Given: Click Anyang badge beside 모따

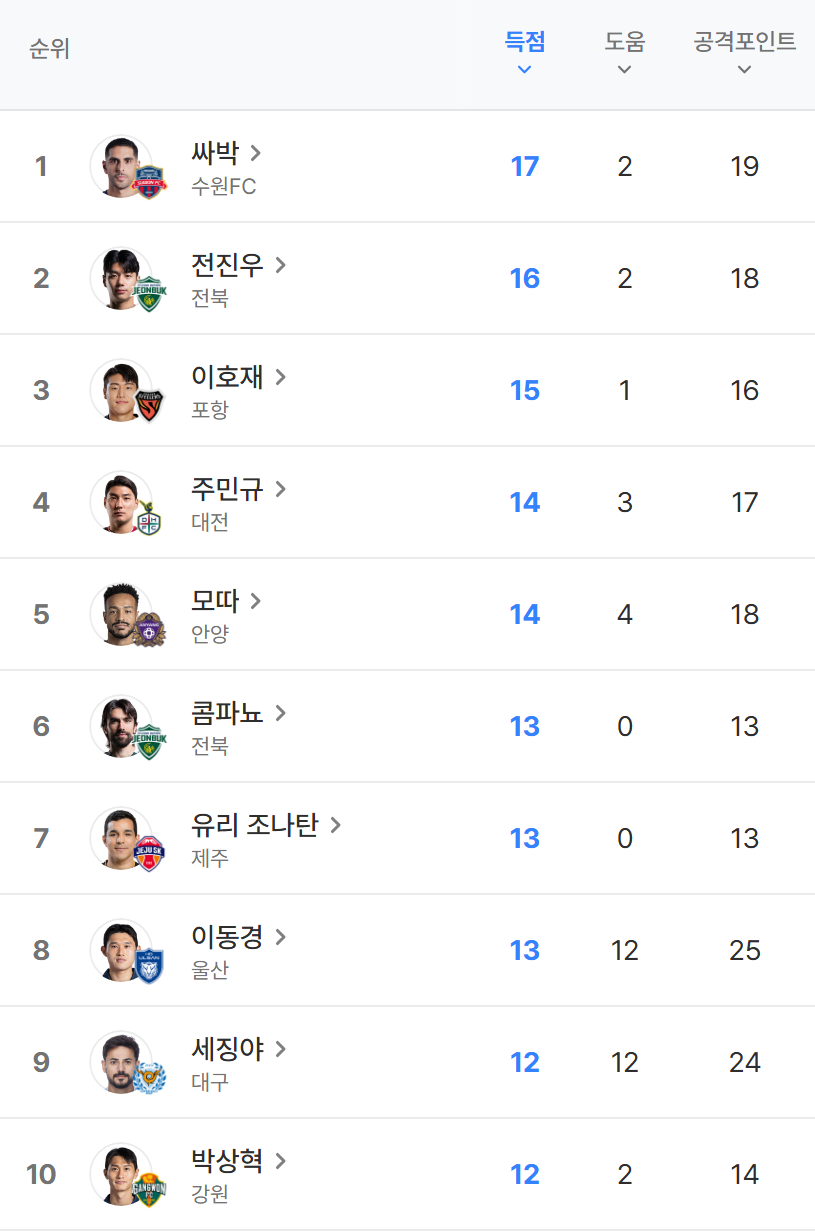Looking at the screenshot, I should coord(150,630).
